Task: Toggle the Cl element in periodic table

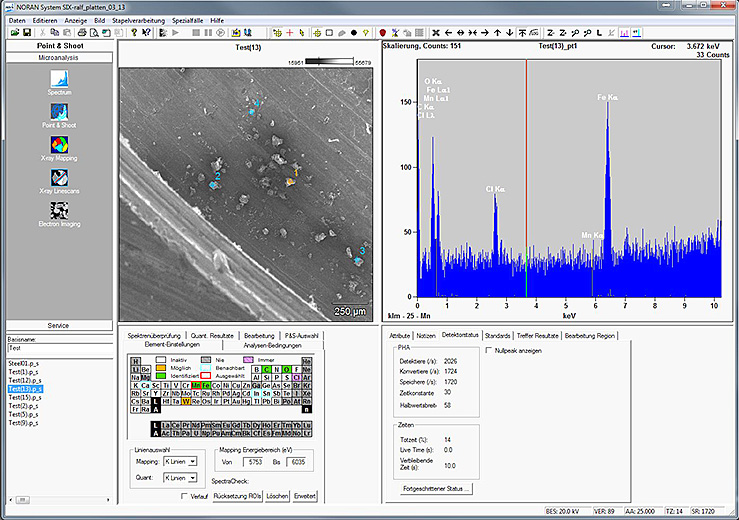Action: (x=296, y=377)
